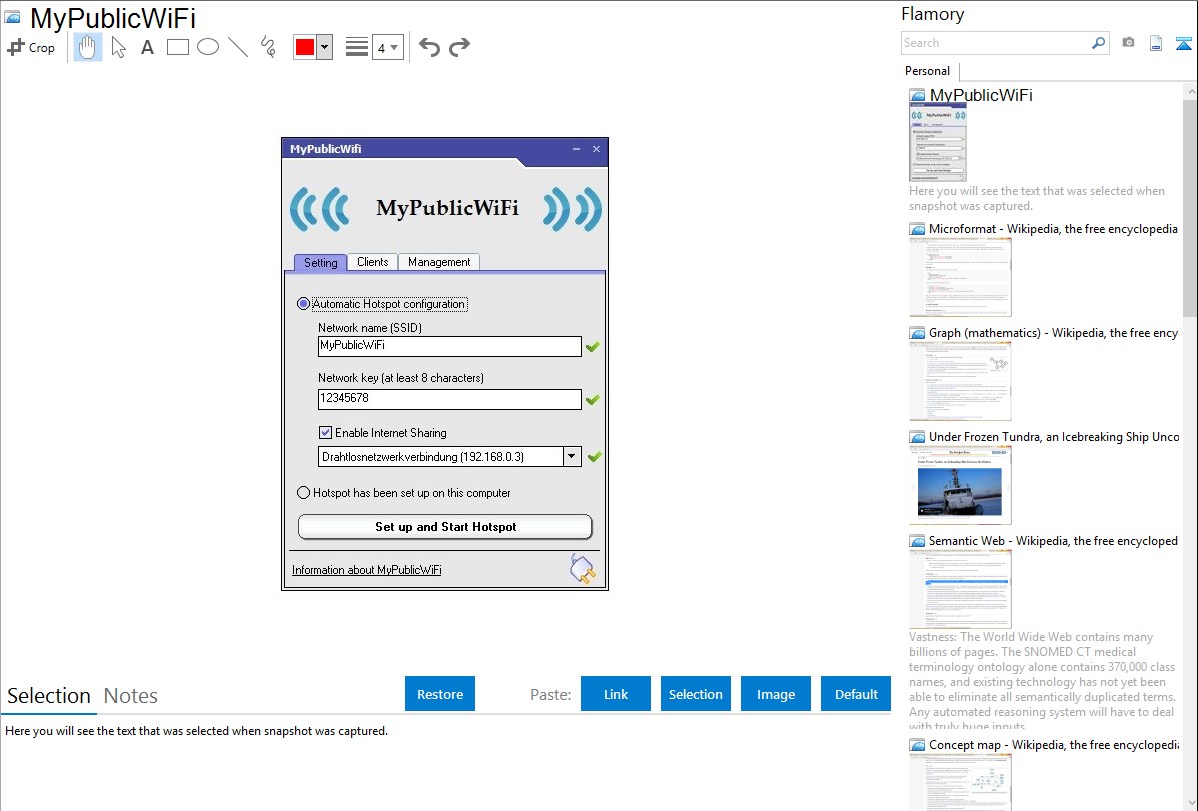Click the green checkmark beside SSID field
1198x811 pixels.
tap(593, 347)
